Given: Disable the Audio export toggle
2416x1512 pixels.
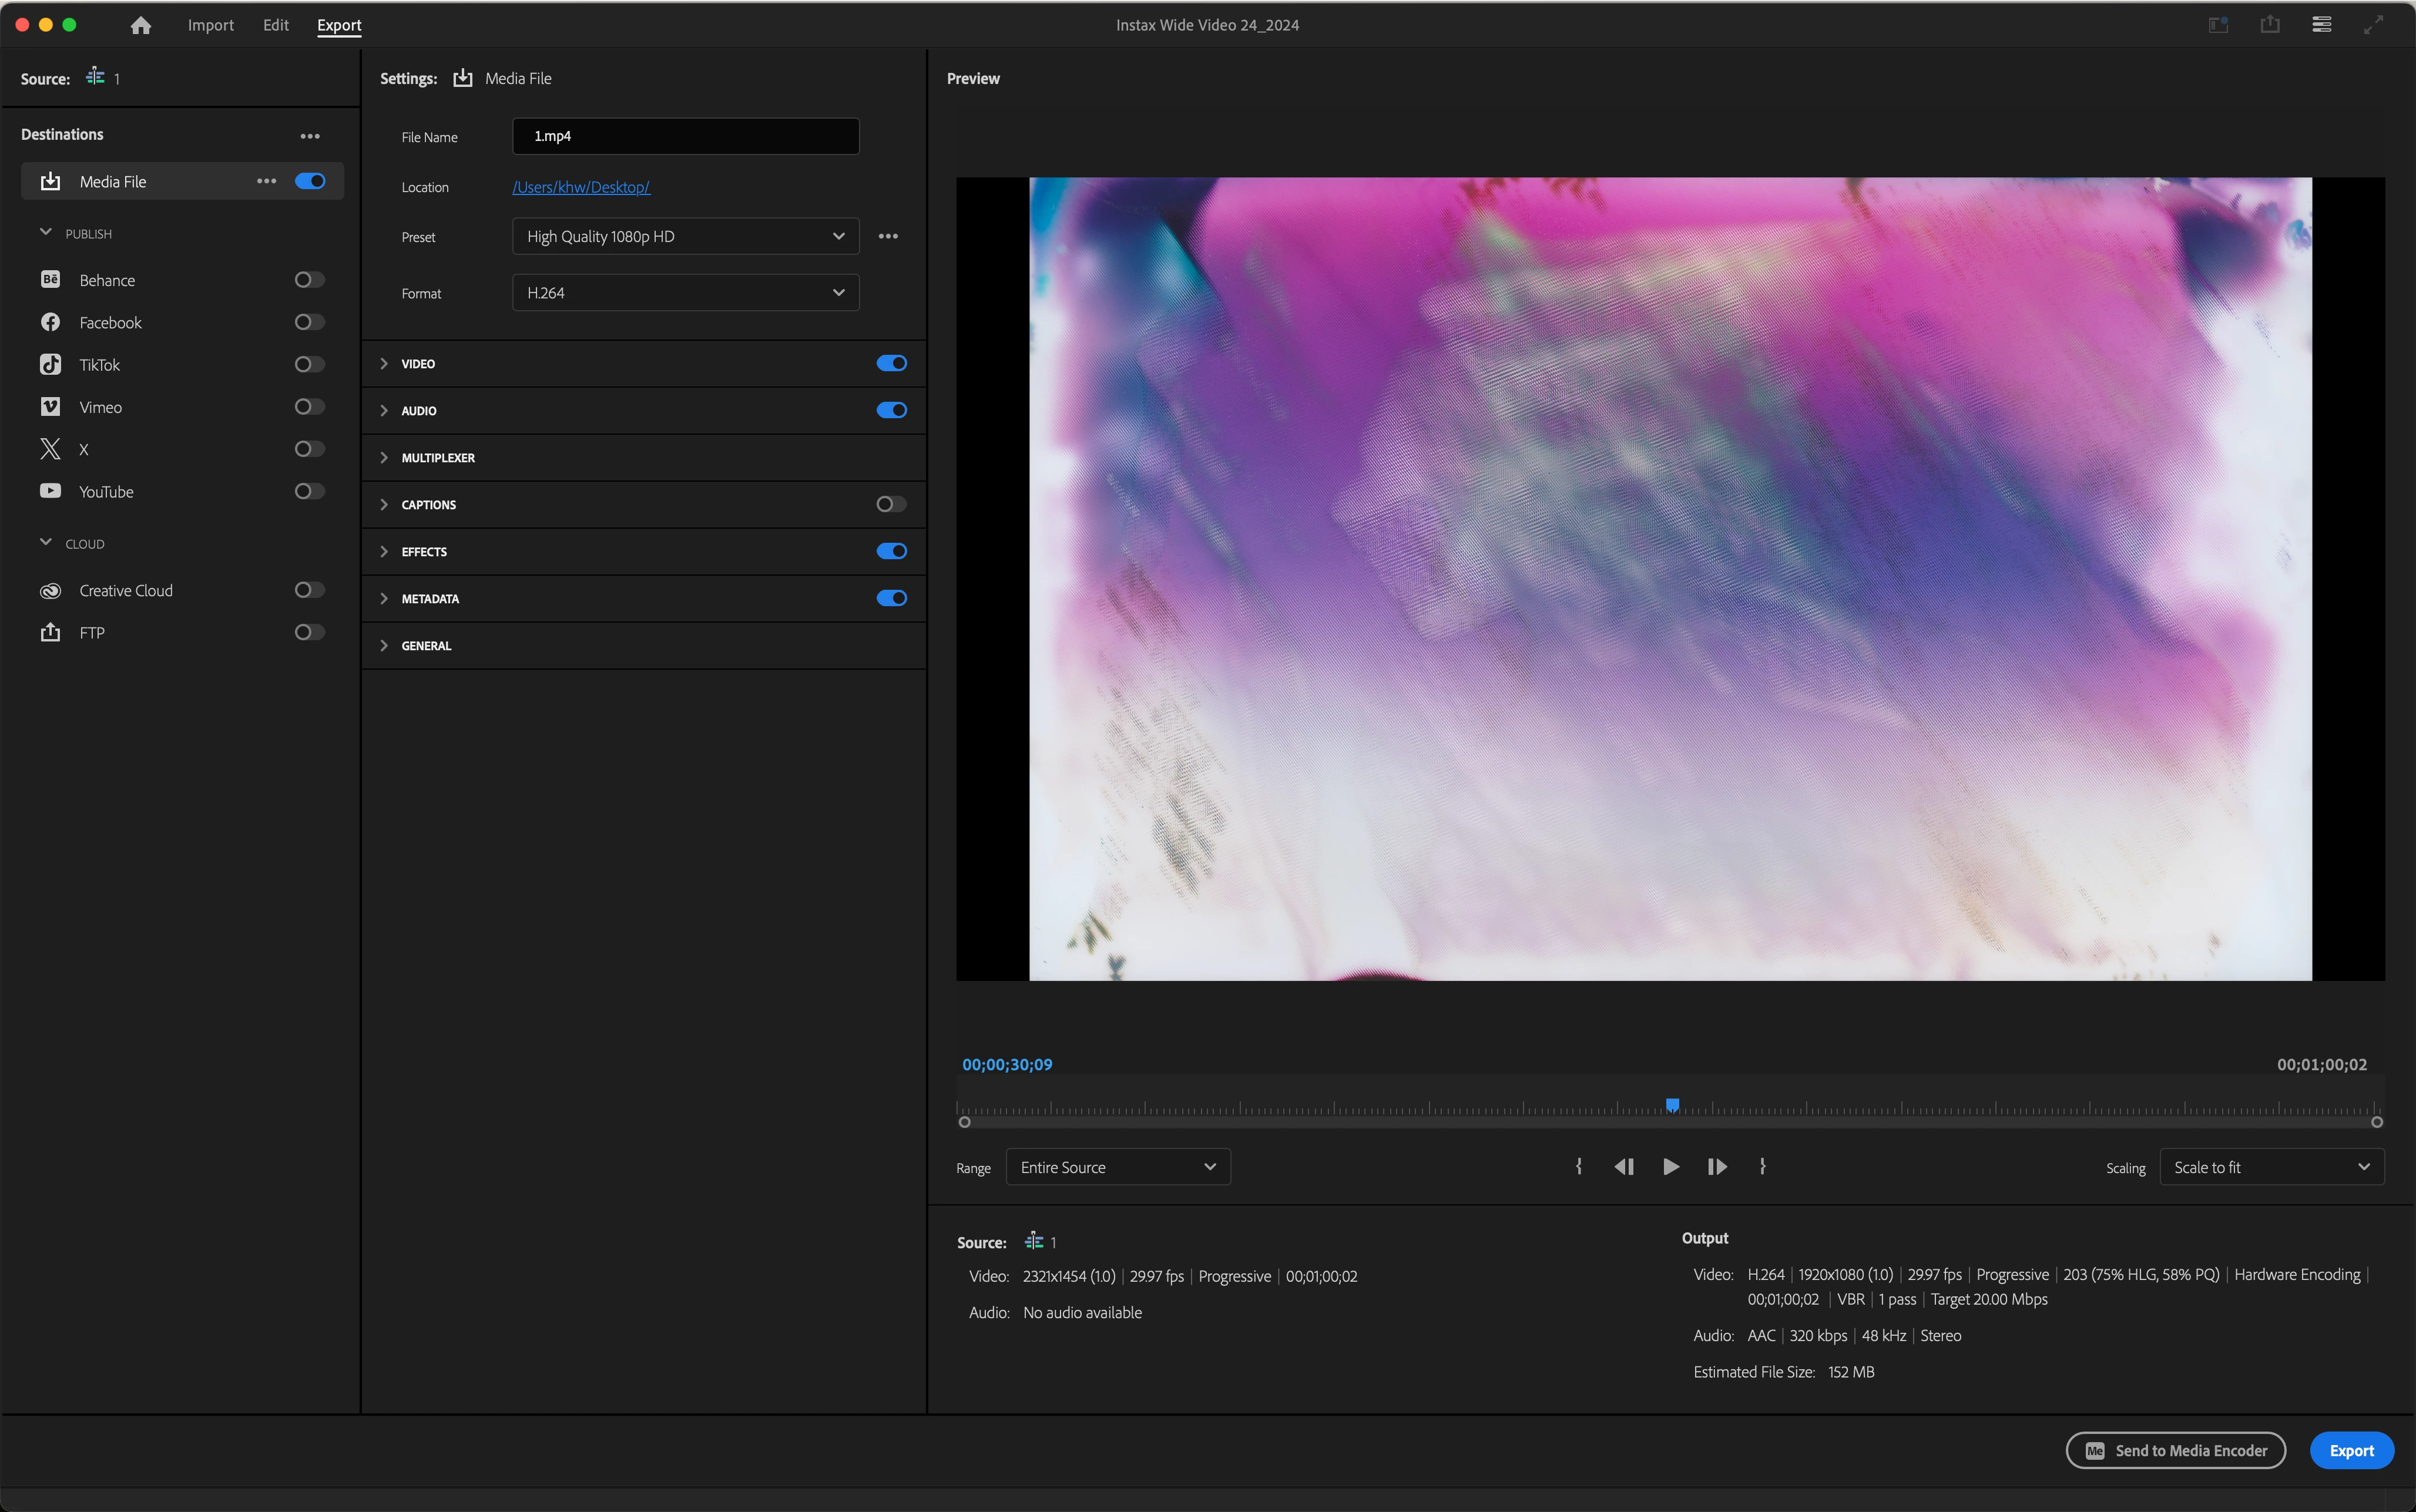Looking at the screenshot, I should click(x=891, y=410).
